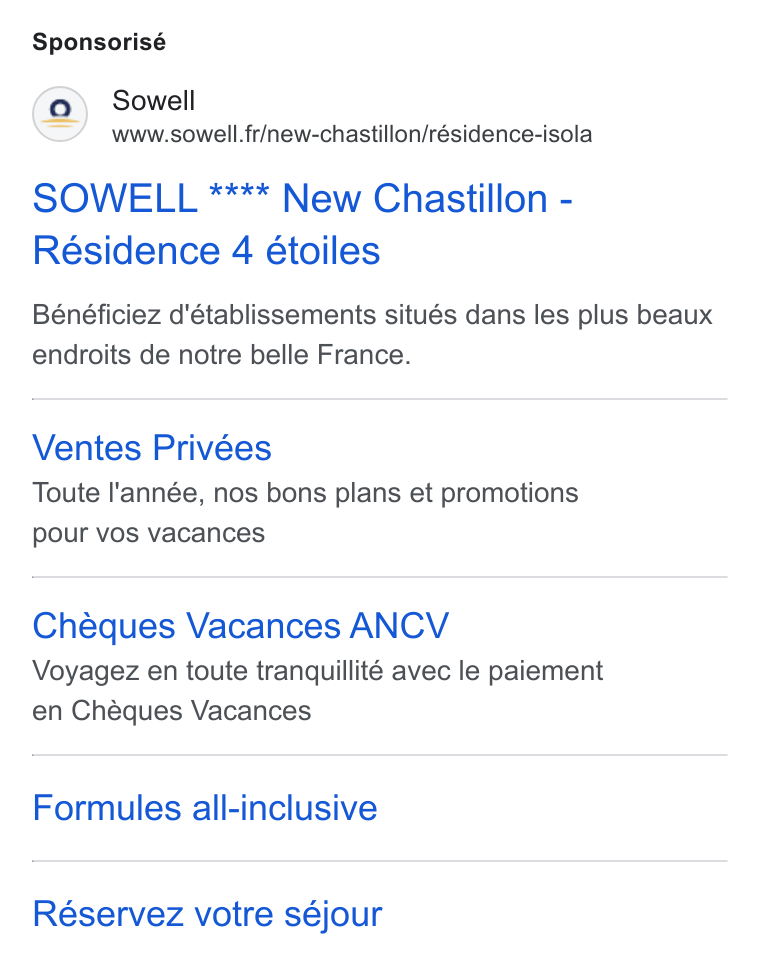Click the Sowell circular logo icon
This screenshot has height=966, width=760.
(60, 114)
